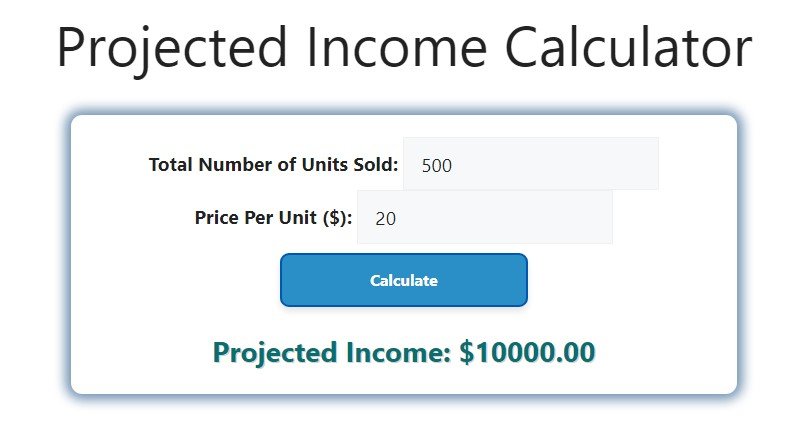Select the Projected Income Calculator page heading
This screenshot has height=445, width=809.
[x=404, y=47]
